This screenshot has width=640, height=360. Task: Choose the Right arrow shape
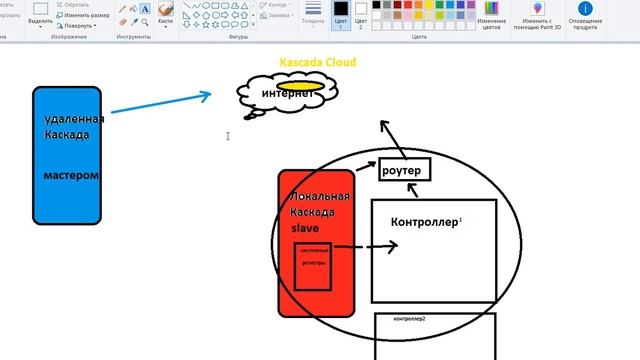pyautogui.click(x=225, y=15)
